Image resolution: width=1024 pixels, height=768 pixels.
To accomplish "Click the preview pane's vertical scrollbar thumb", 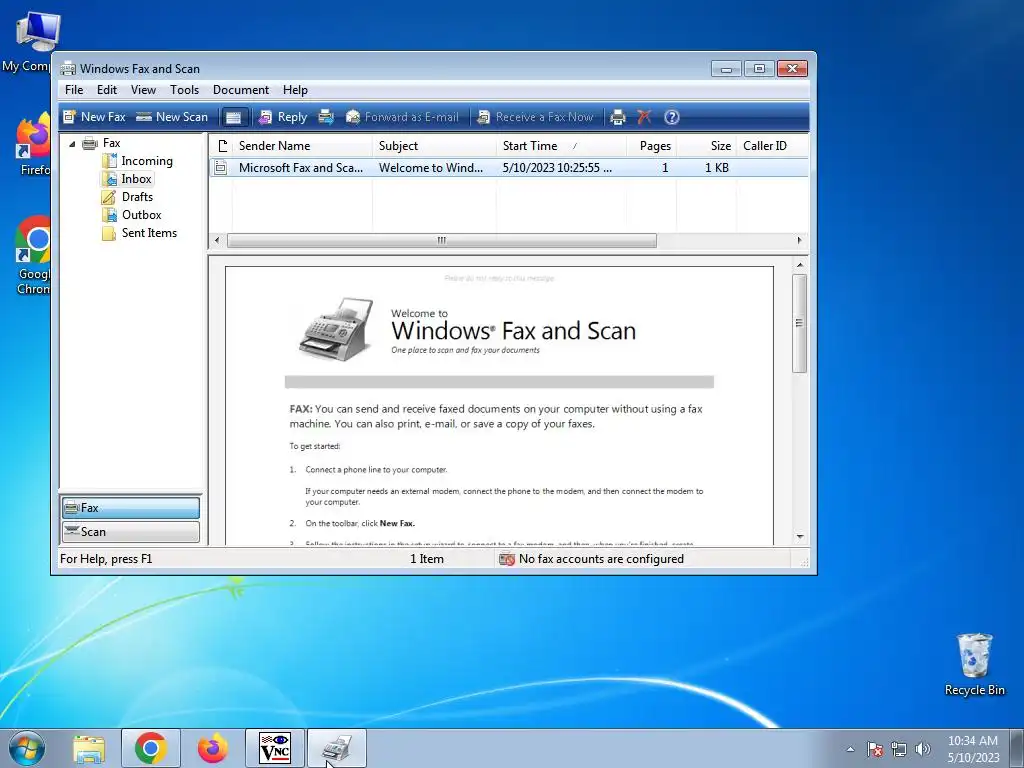I will tap(799, 323).
